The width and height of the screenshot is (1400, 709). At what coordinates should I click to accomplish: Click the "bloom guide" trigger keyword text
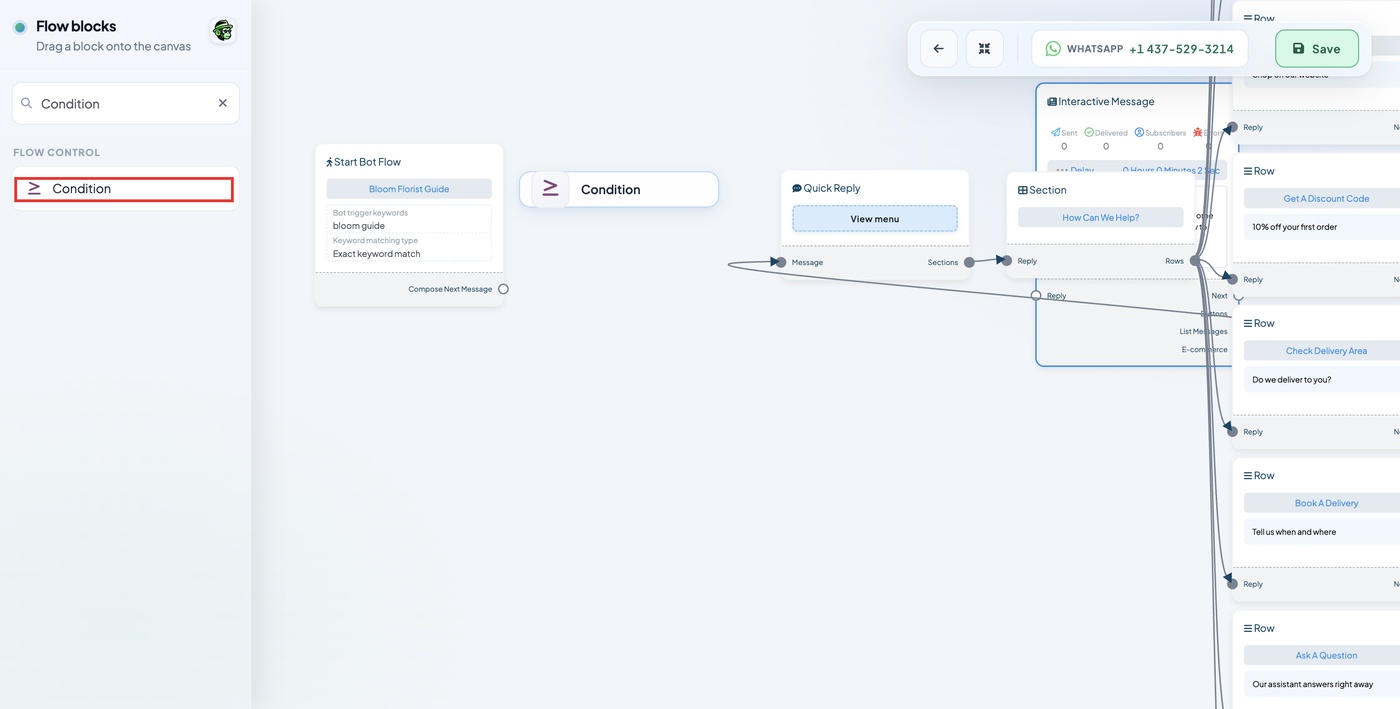point(359,226)
